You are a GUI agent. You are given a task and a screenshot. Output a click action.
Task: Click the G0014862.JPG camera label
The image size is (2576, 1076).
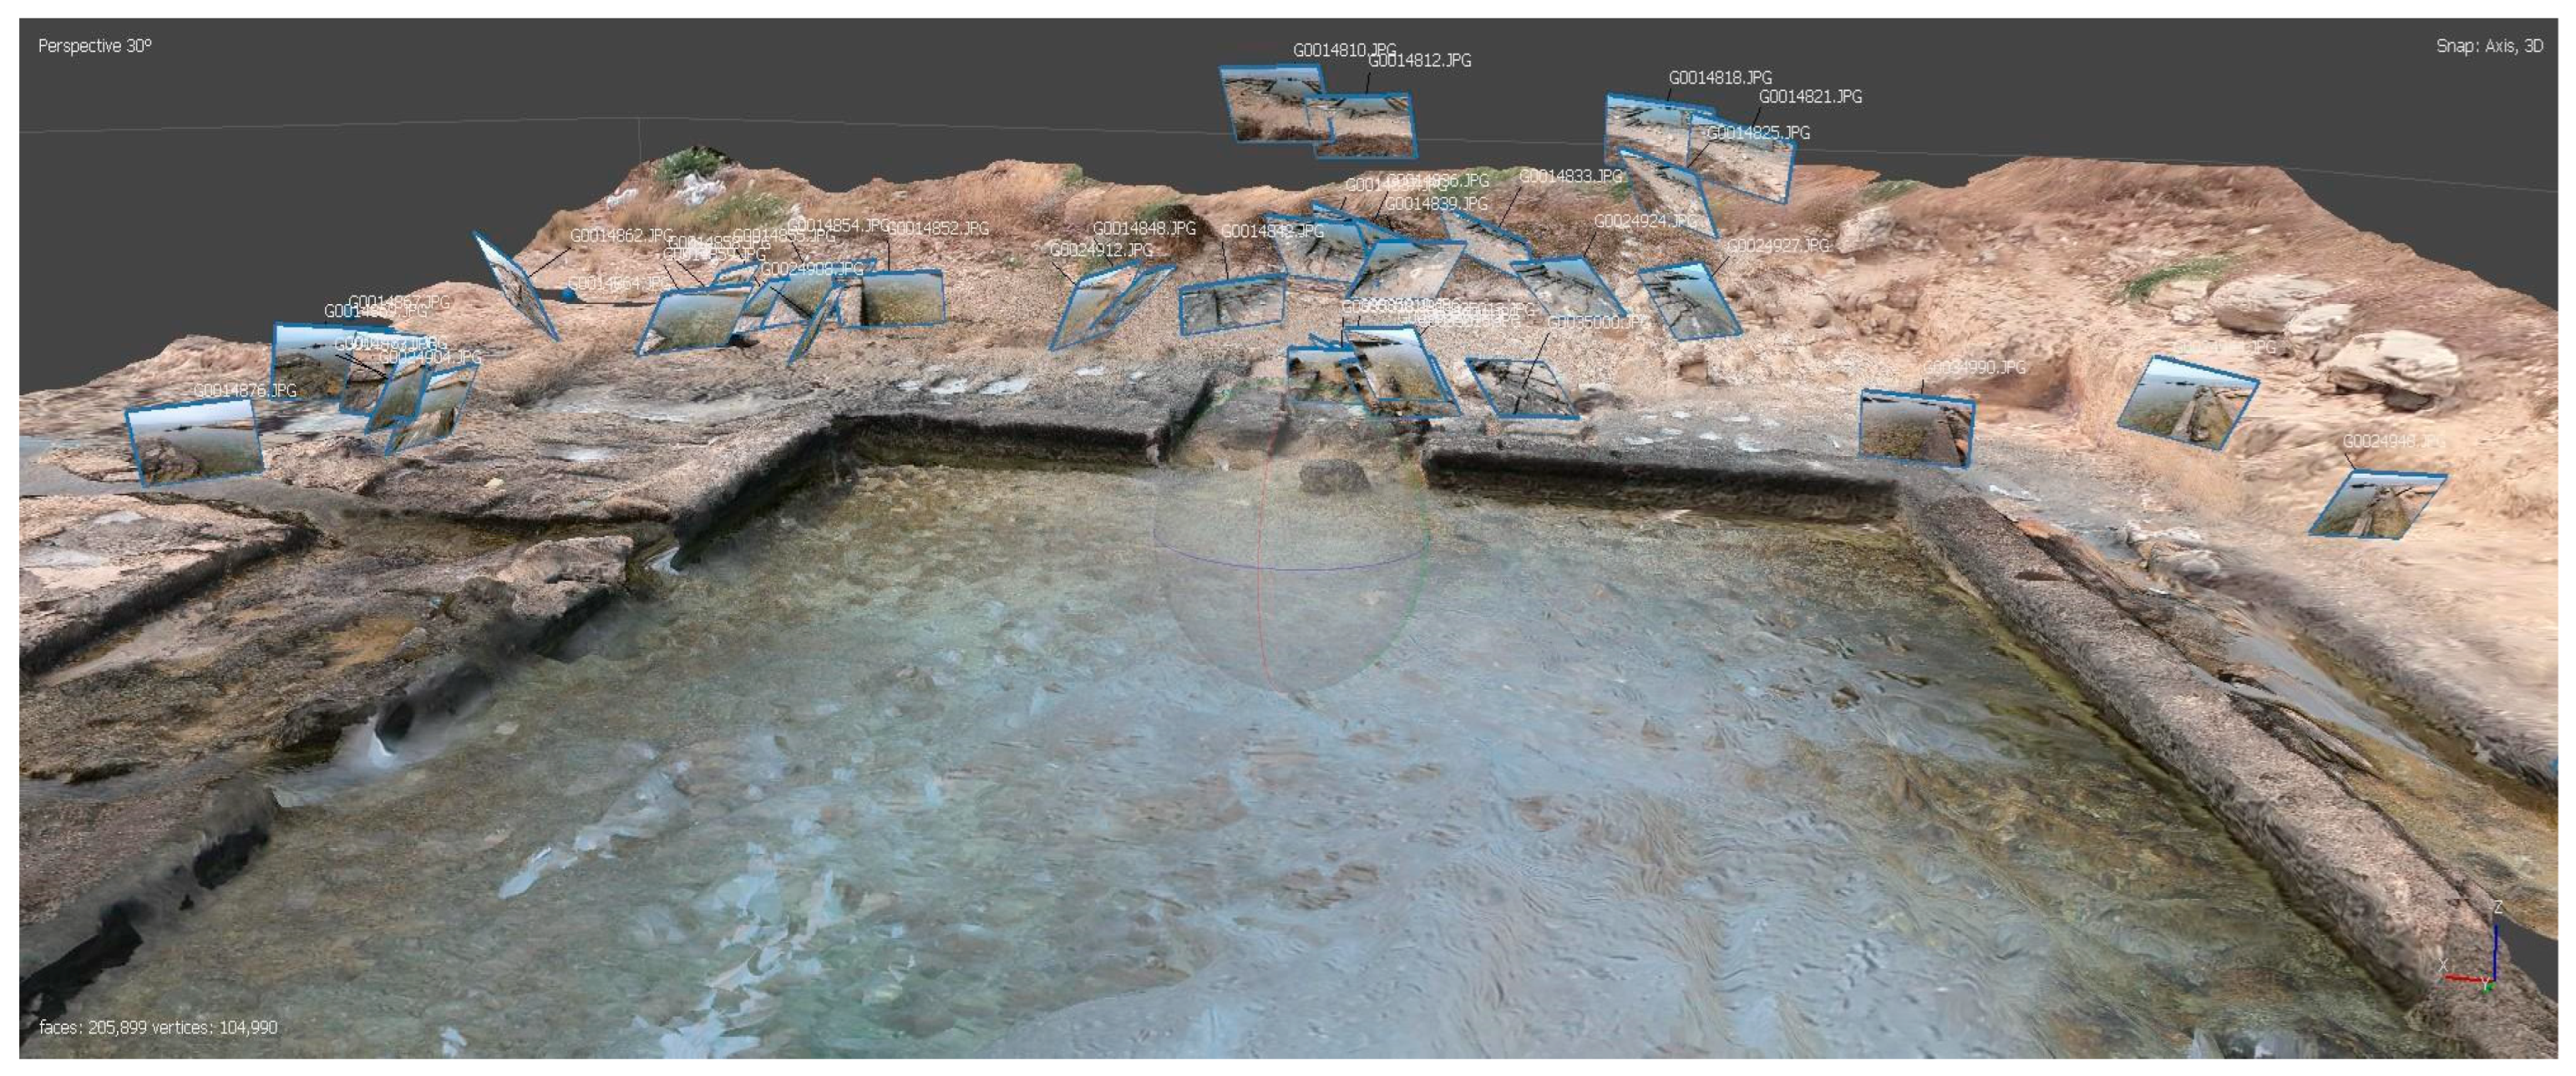pyautogui.click(x=620, y=236)
